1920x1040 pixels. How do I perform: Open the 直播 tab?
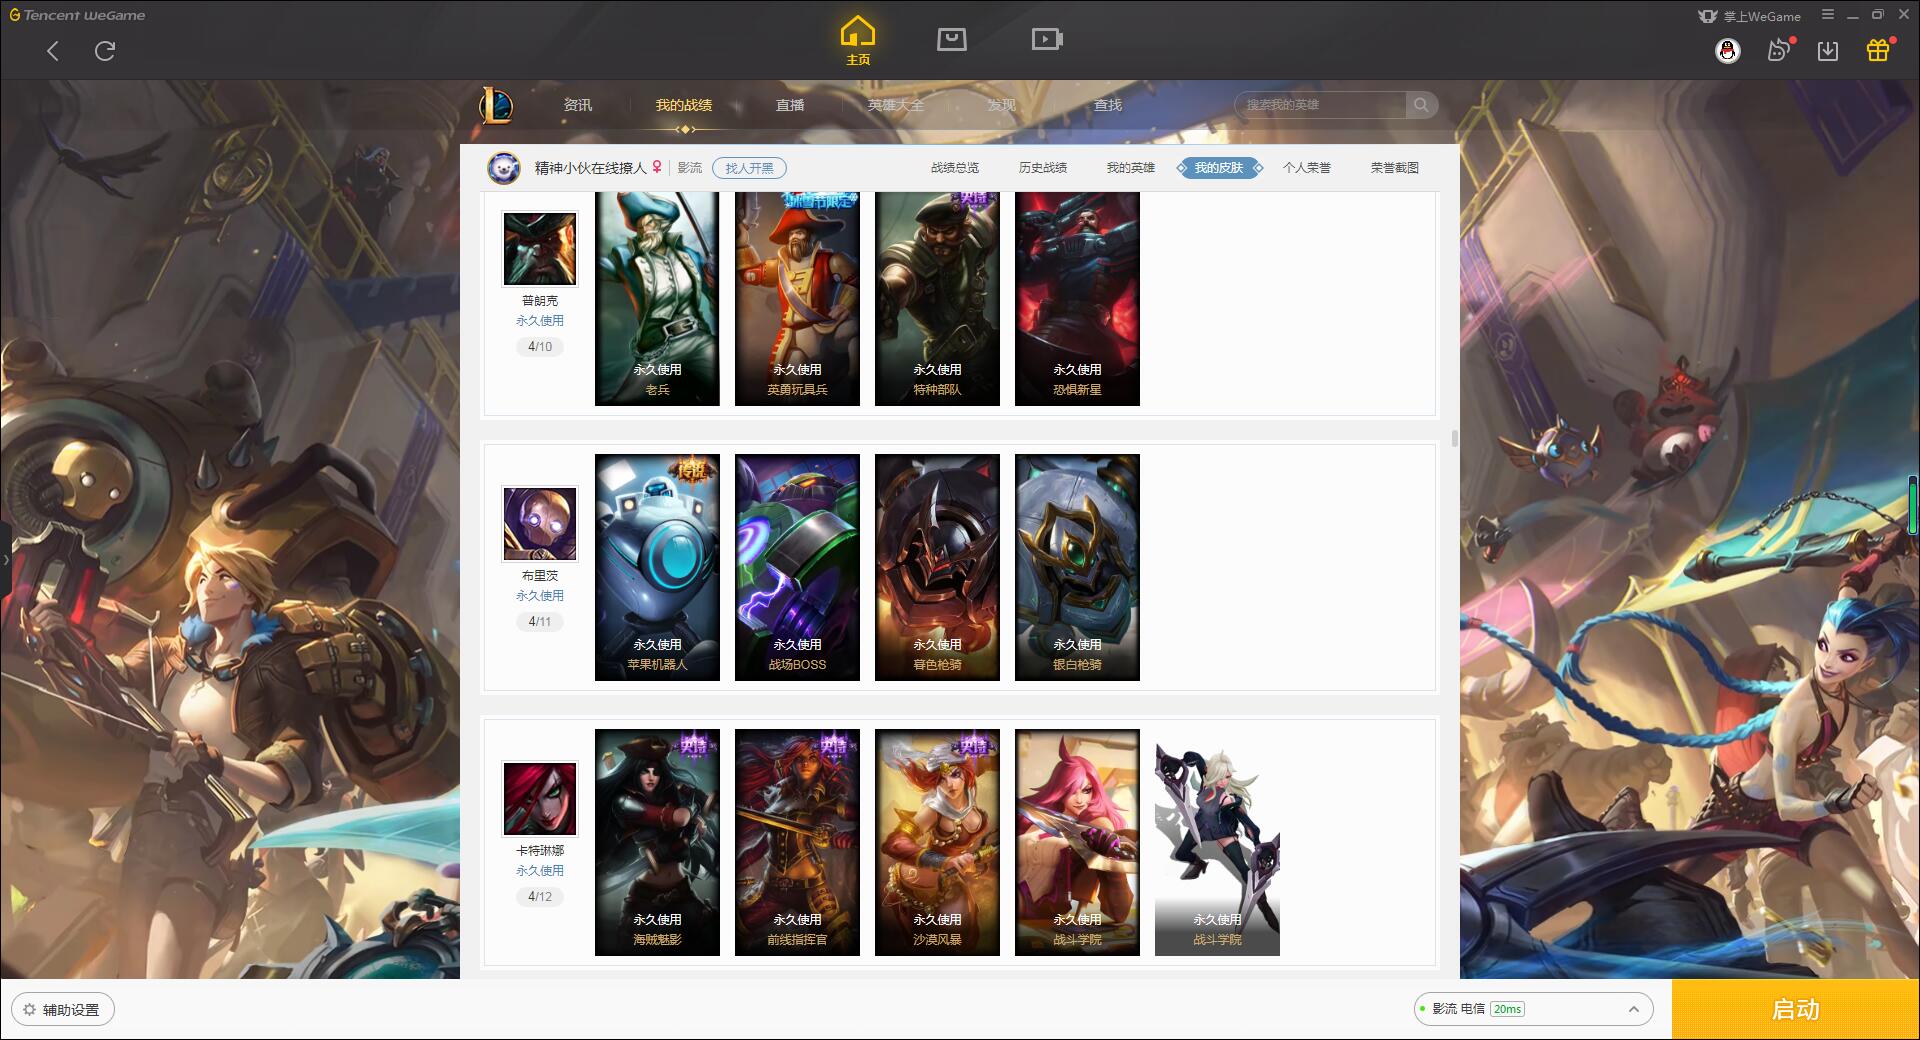coord(790,105)
